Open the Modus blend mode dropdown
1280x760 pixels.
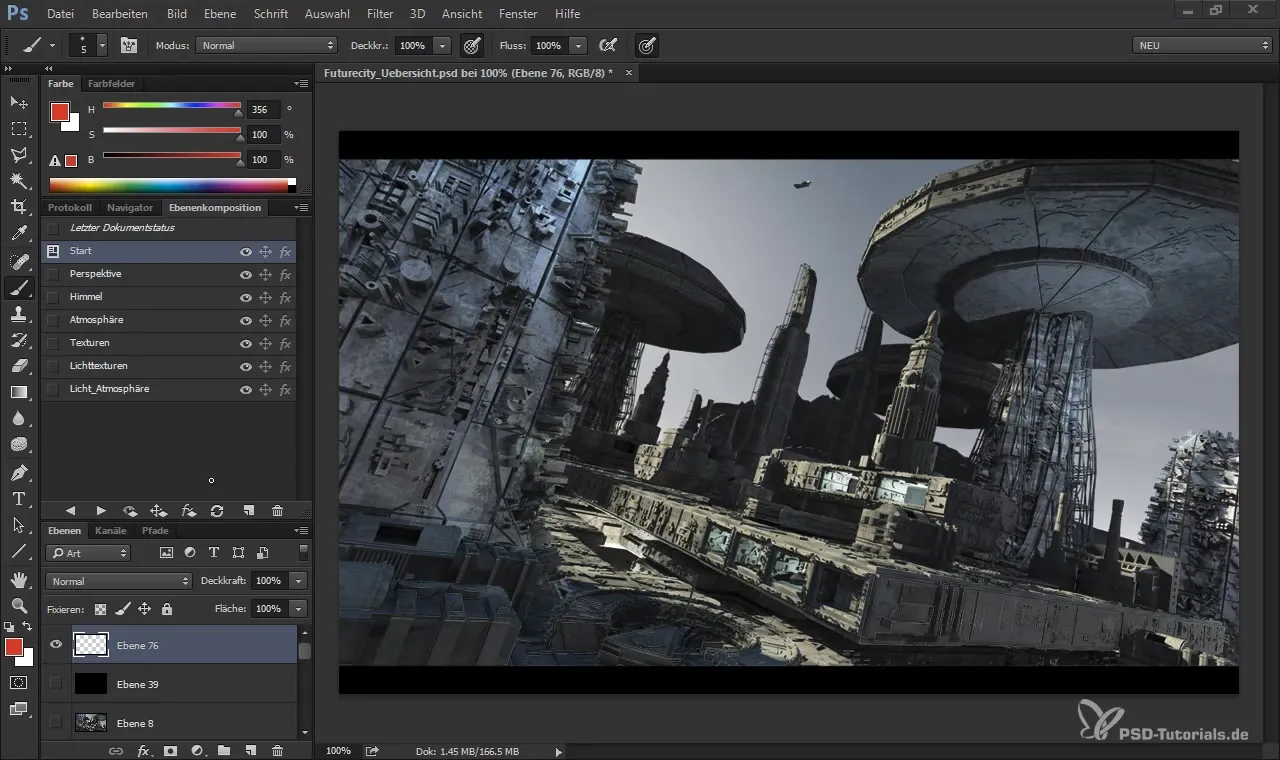[x=267, y=45]
